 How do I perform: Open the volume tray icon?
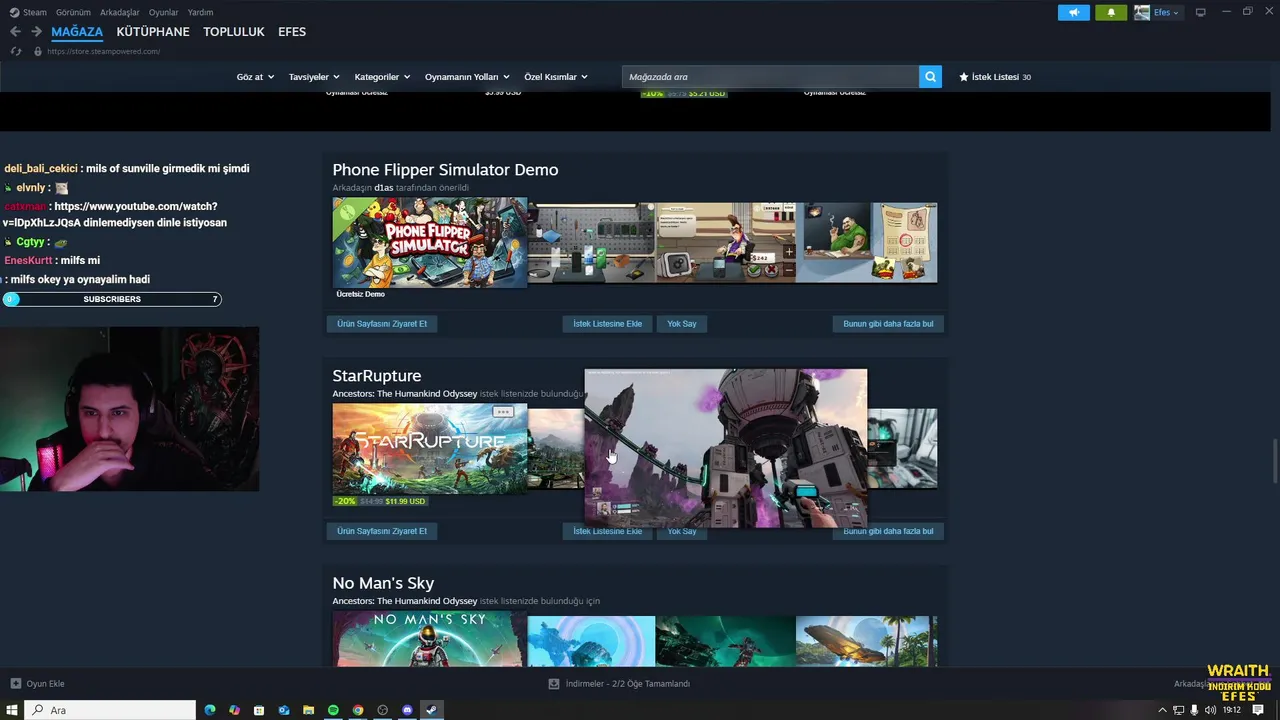coord(1210,710)
